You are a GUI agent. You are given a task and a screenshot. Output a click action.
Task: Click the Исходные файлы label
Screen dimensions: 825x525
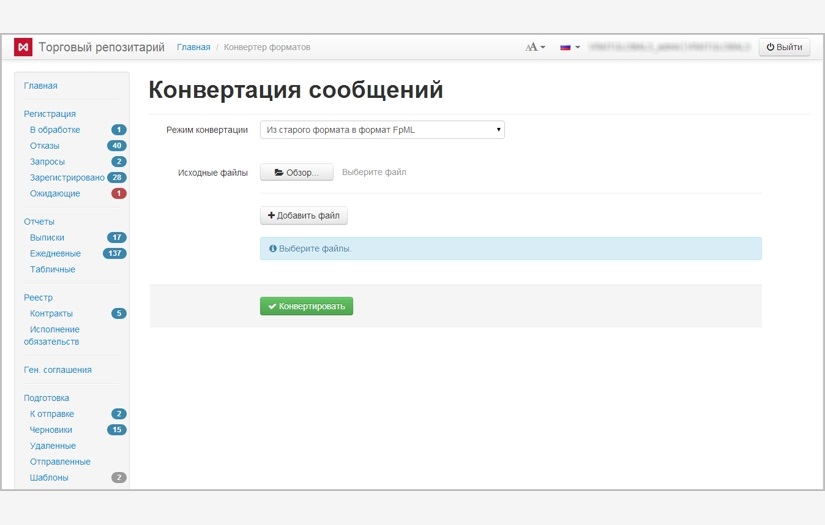click(213, 173)
